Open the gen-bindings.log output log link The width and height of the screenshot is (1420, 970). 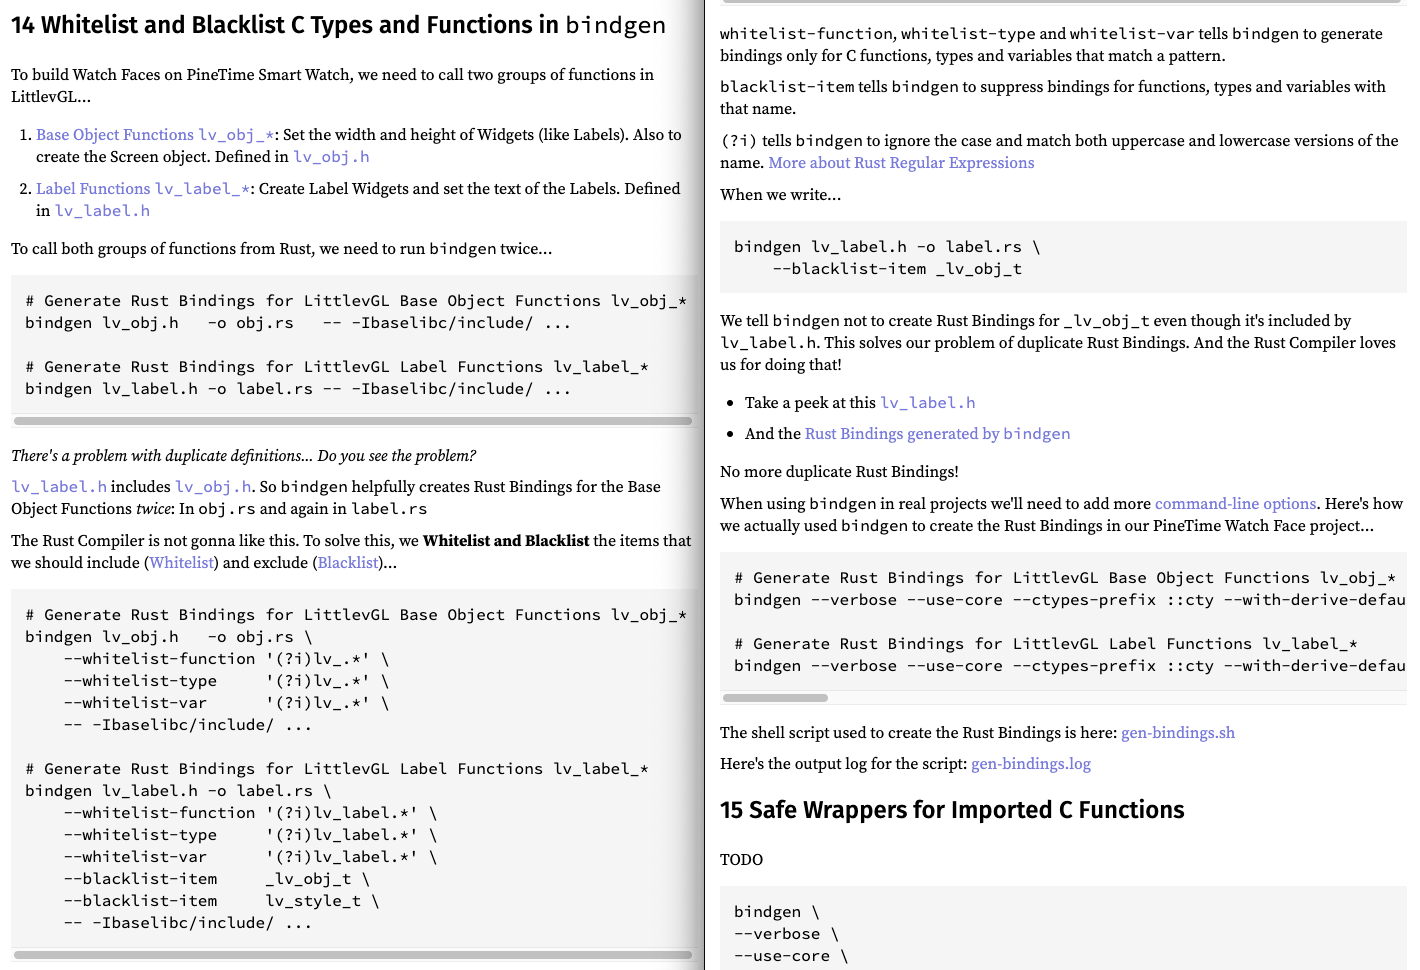click(x=1030, y=764)
